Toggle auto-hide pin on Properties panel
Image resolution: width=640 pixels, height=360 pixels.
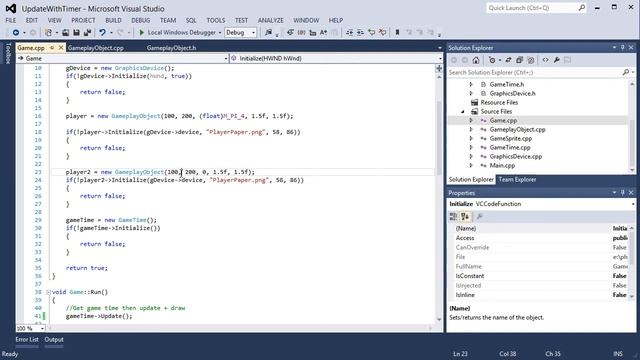tap(622, 193)
